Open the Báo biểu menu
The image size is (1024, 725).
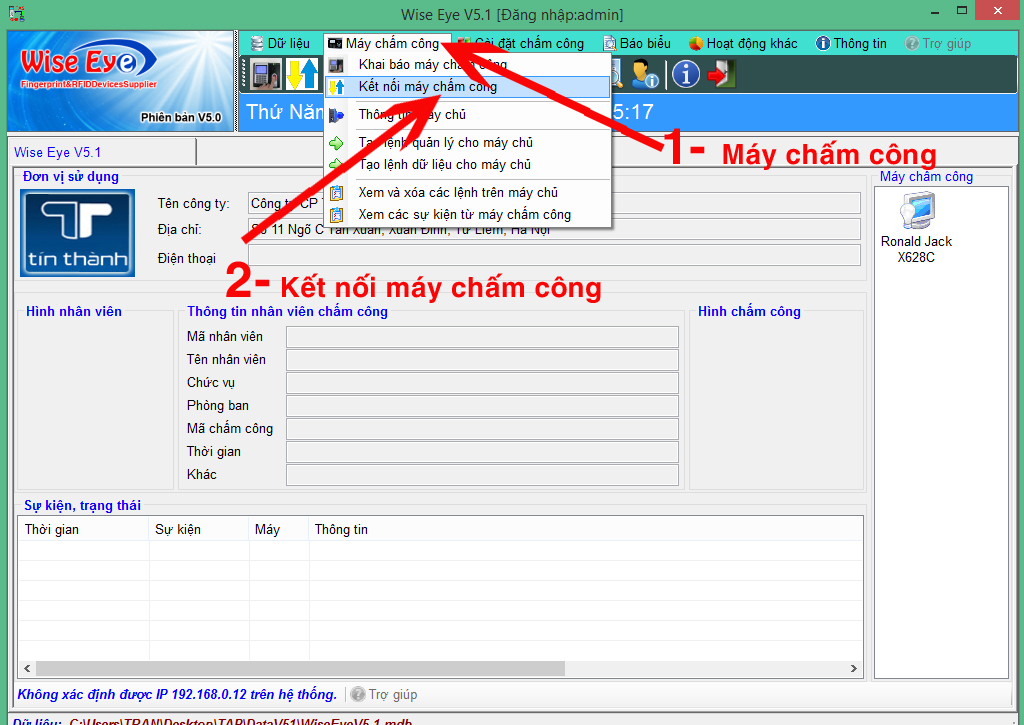tap(637, 44)
